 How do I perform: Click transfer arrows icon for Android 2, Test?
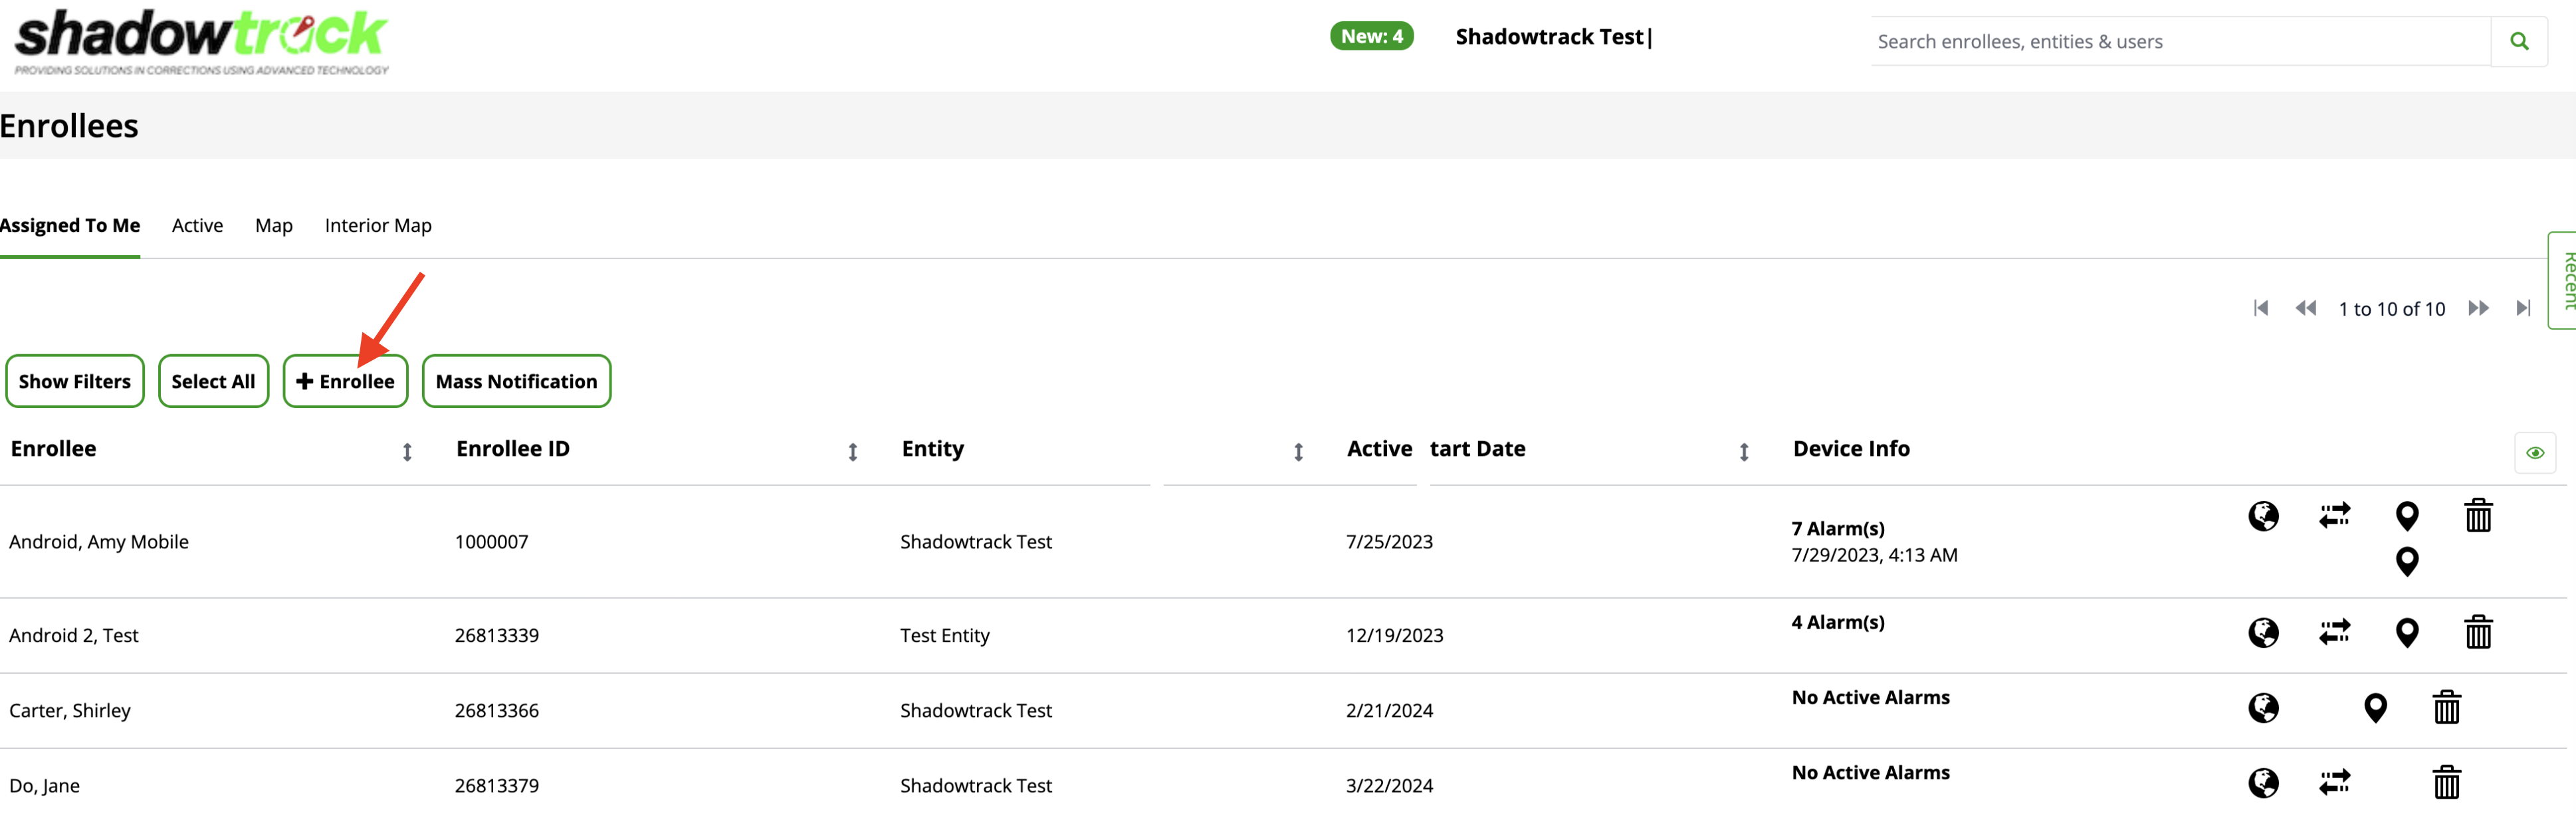point(2334,632)
